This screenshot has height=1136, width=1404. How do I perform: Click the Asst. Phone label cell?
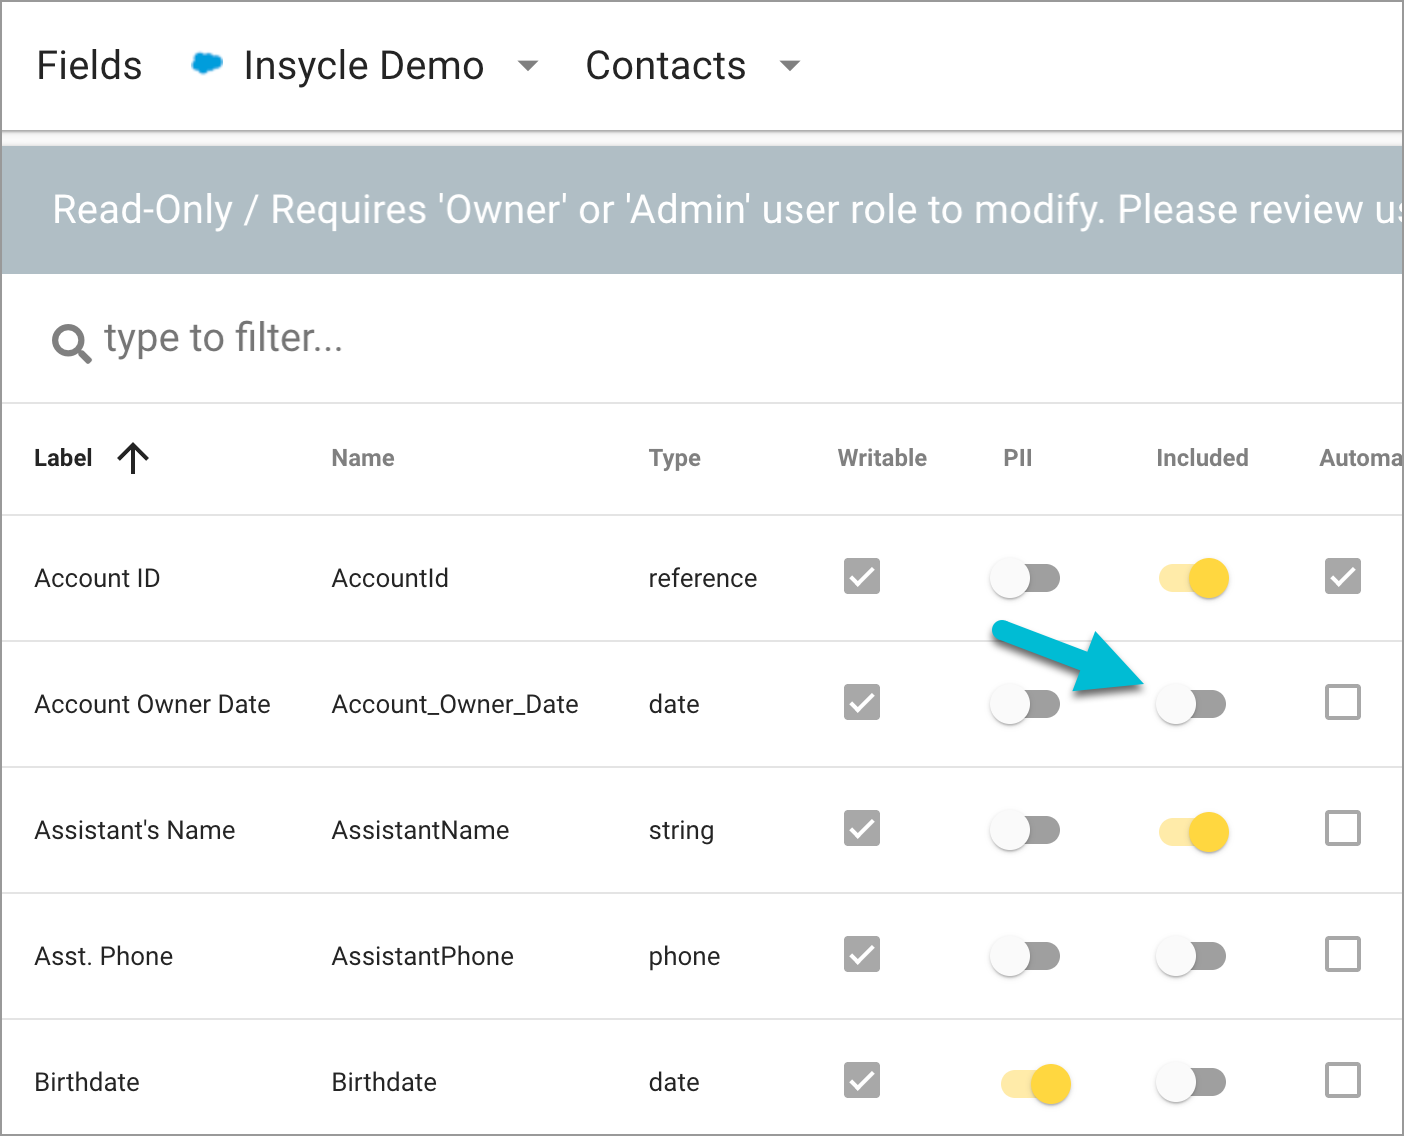[x=104, y=956]
